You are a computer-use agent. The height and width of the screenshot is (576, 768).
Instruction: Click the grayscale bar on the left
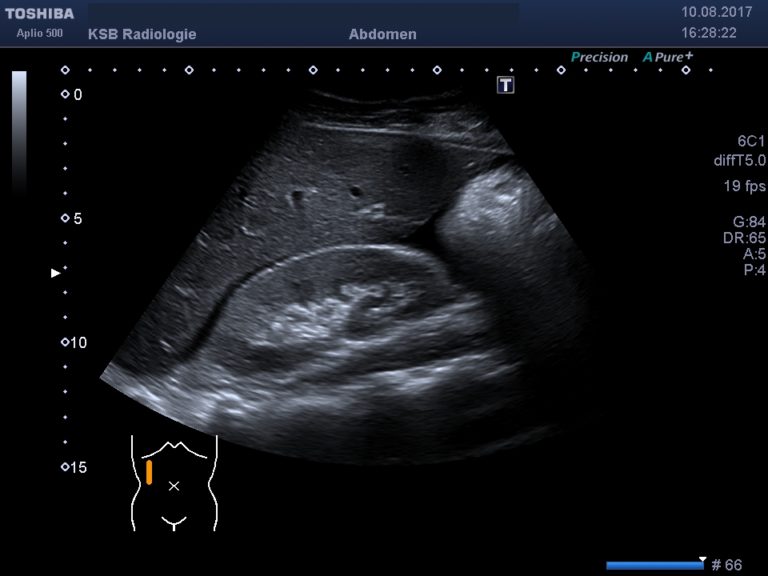point(19,130)
